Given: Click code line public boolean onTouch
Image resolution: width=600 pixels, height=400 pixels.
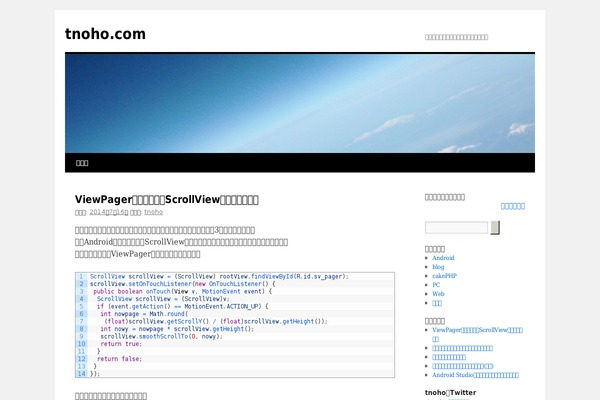Looking at the screenshot, I should [x=183, y=291].
